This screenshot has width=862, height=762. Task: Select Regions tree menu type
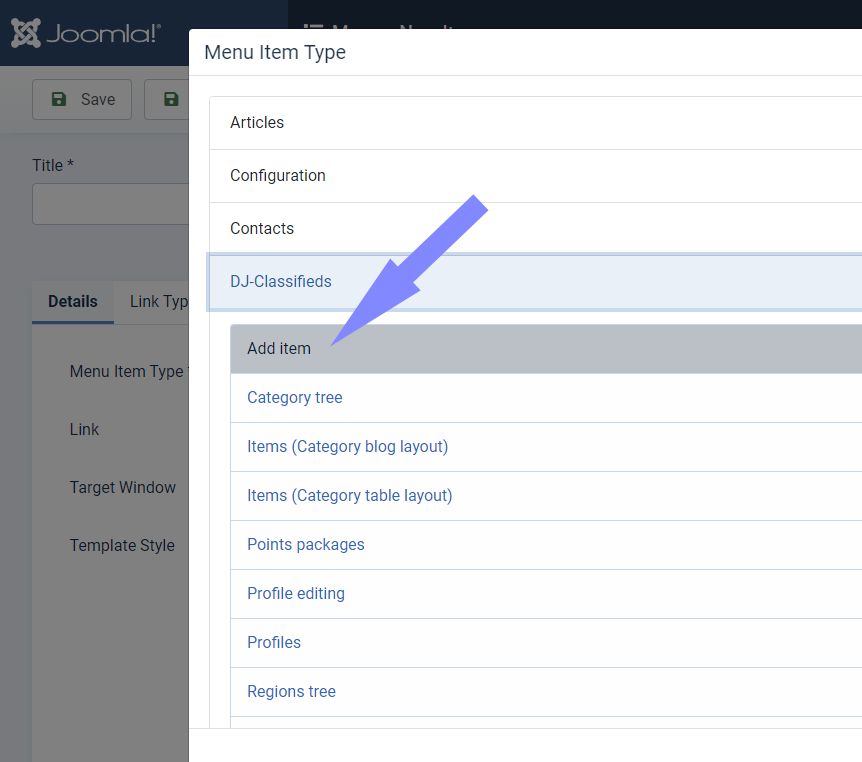coord(546,692)
